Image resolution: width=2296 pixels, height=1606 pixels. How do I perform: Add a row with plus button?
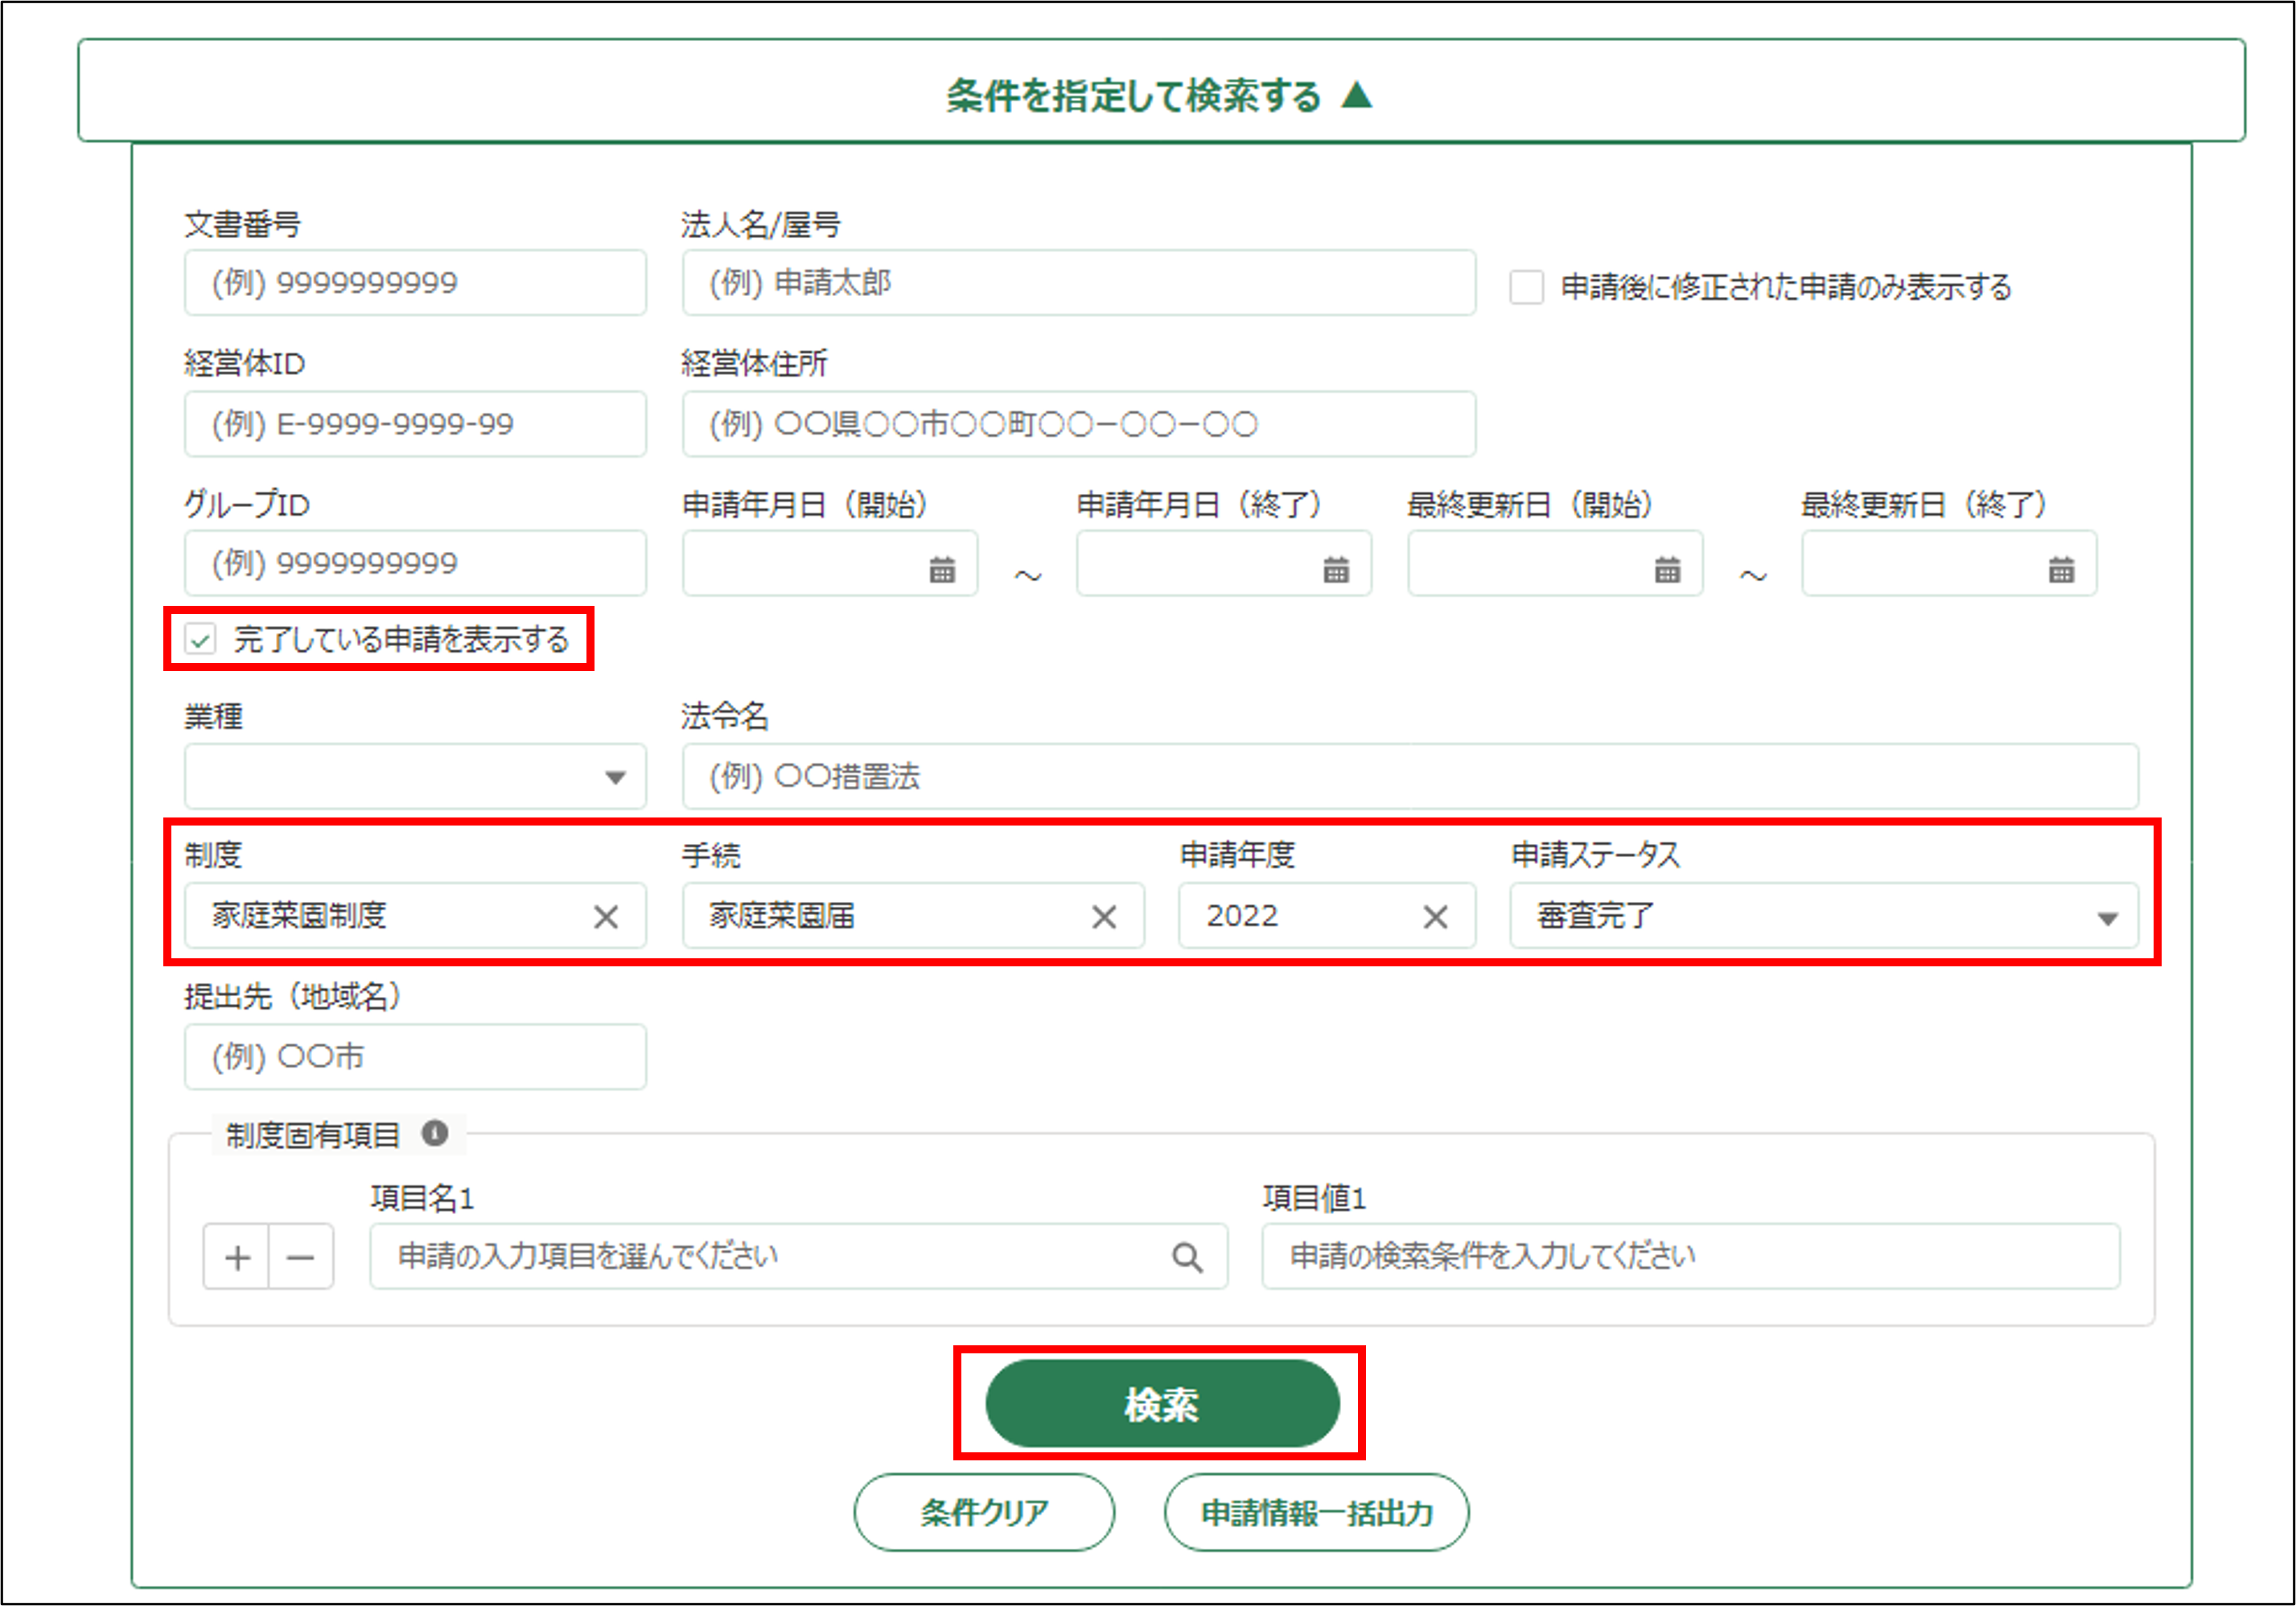[x=237, y=1257]
